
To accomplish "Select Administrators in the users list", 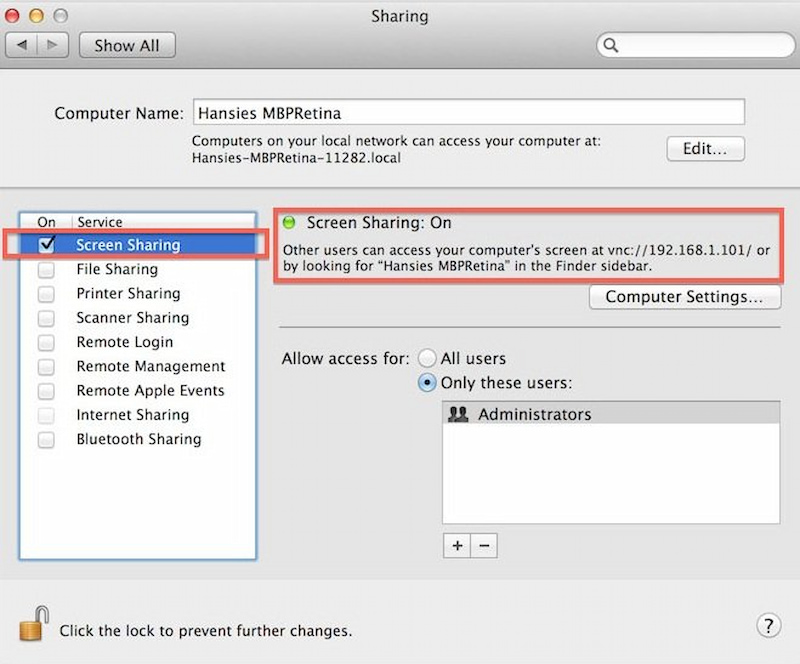I will 611,413.
